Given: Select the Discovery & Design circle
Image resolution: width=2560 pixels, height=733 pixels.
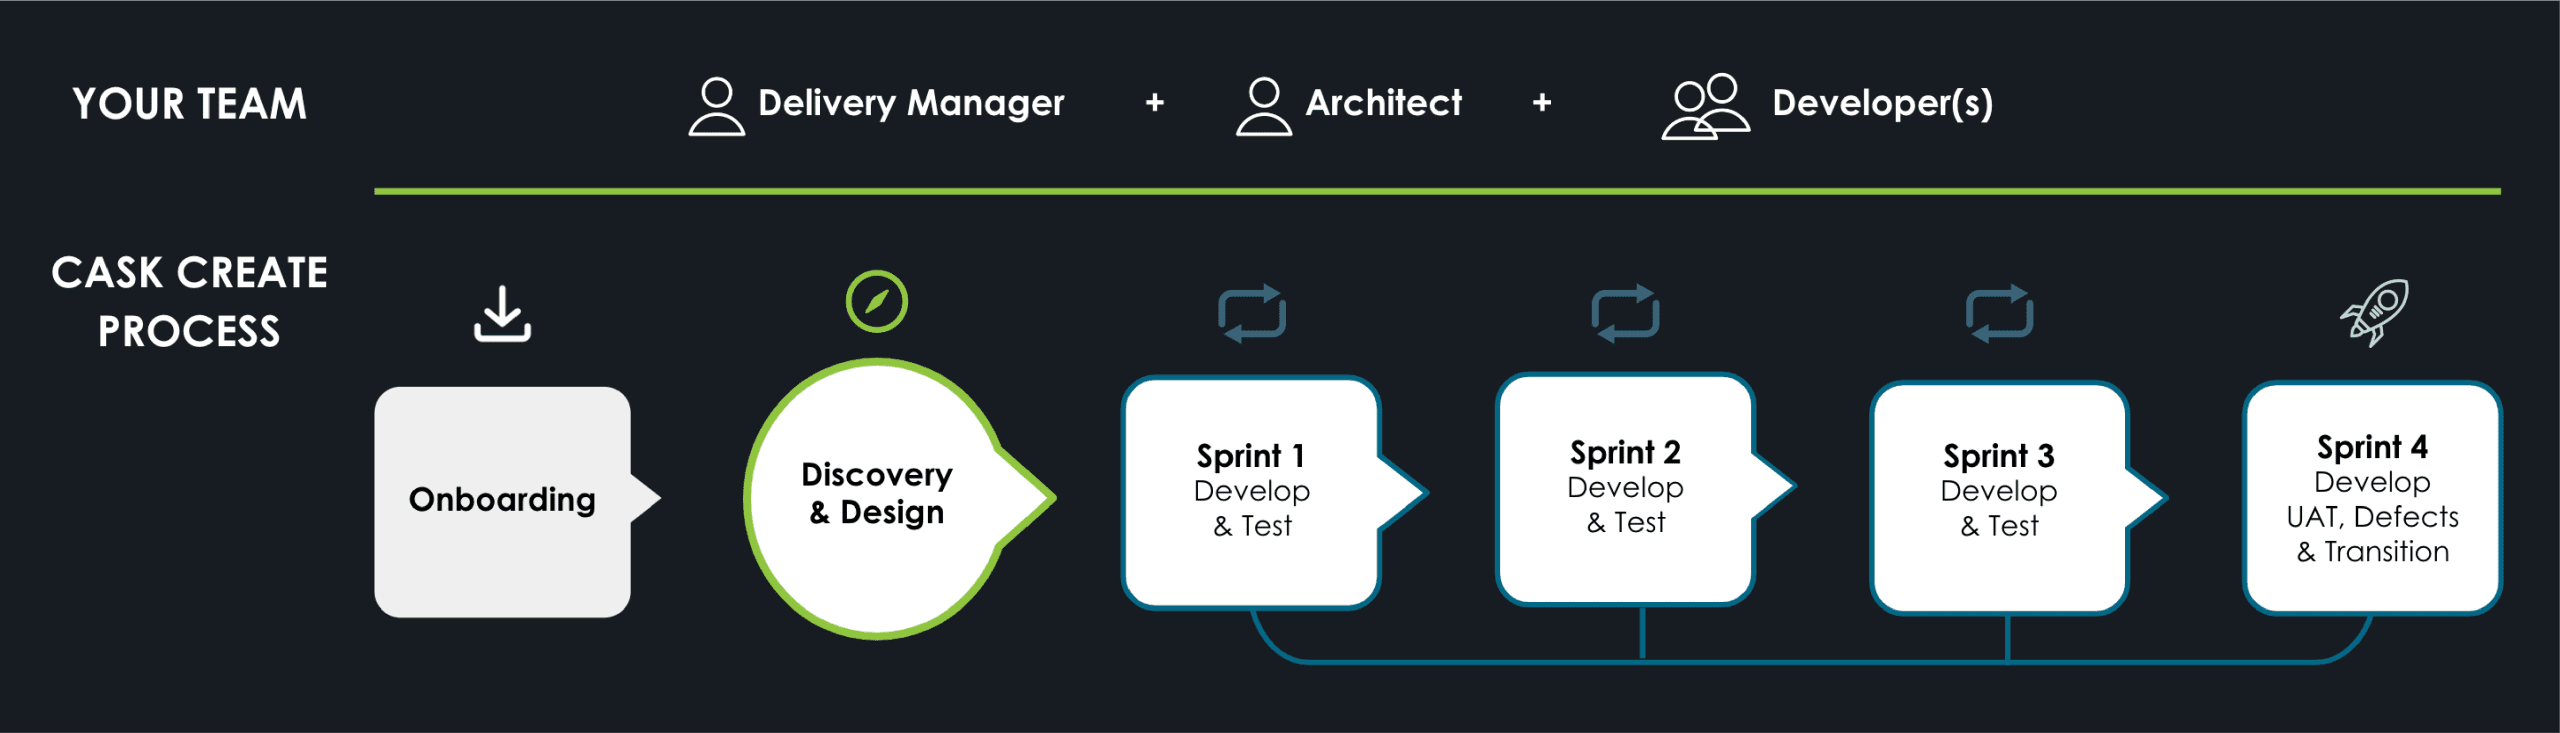Looking at the screenshot, I should click(x=898, y=498).
